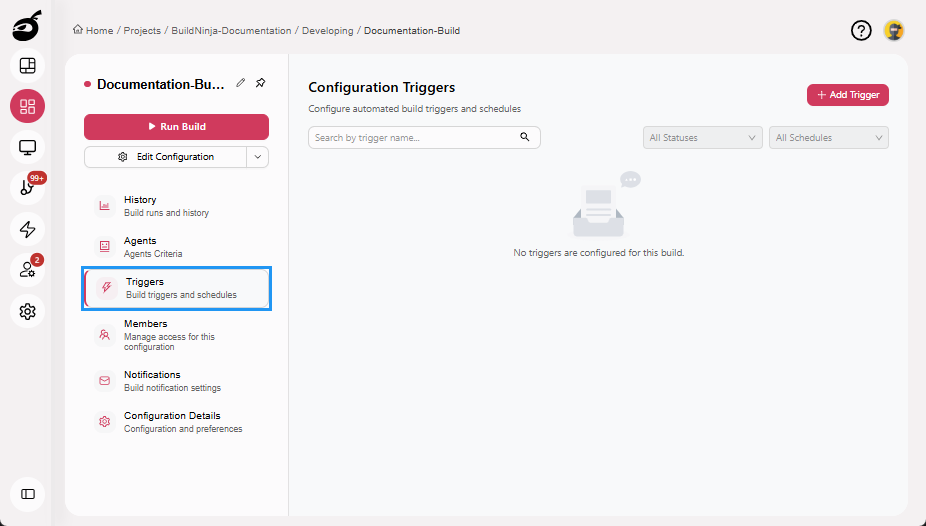The height and width of the screenshot is (526, 926).
Task: Open the dashboard layout icon in sidebar
Action: coord(27,66)
